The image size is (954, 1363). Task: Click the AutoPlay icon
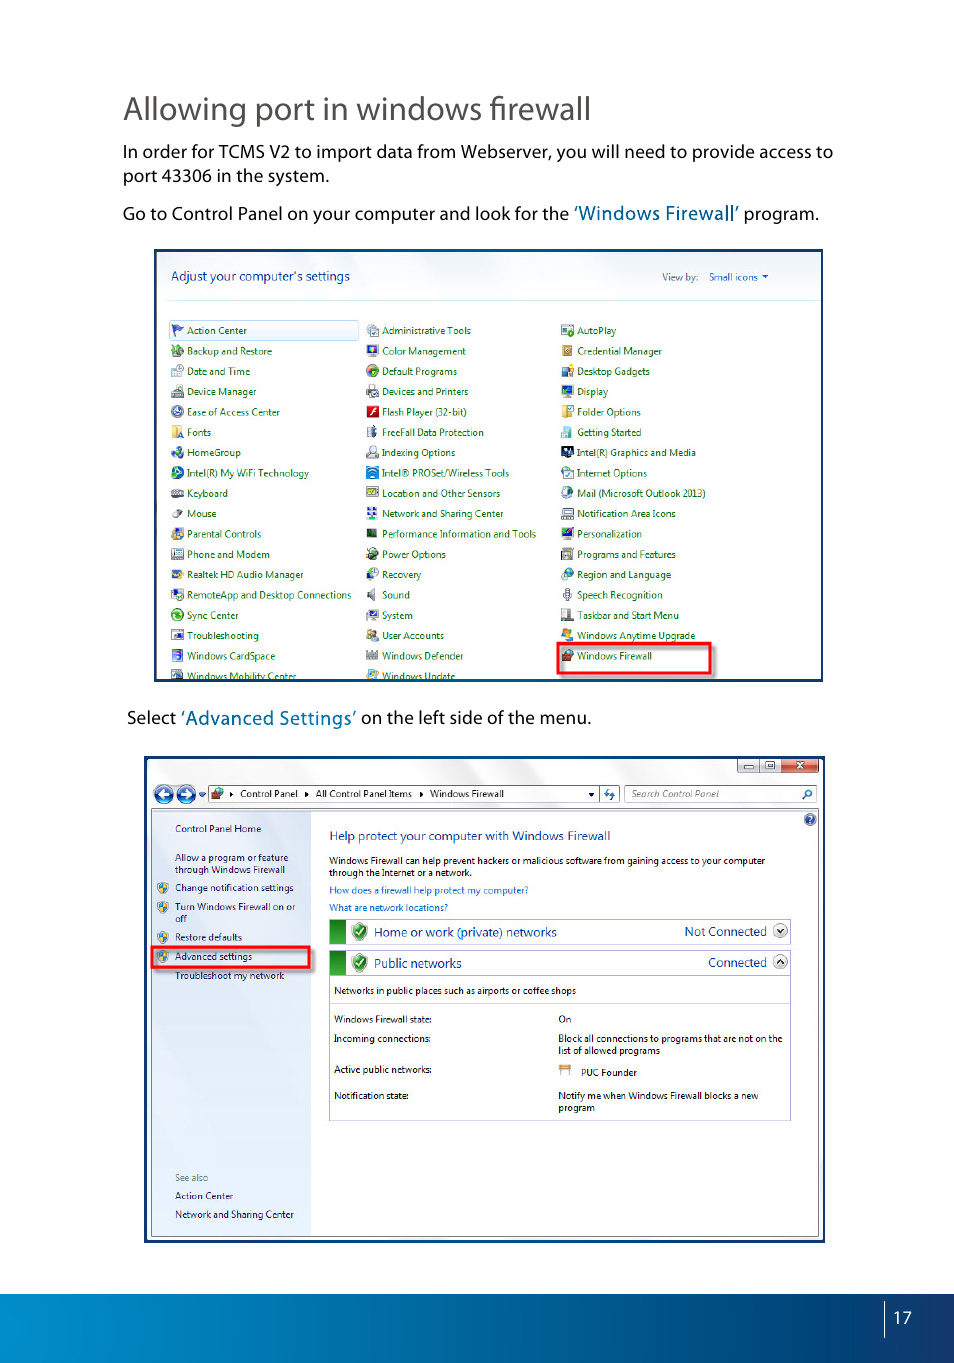coord(567,330)
